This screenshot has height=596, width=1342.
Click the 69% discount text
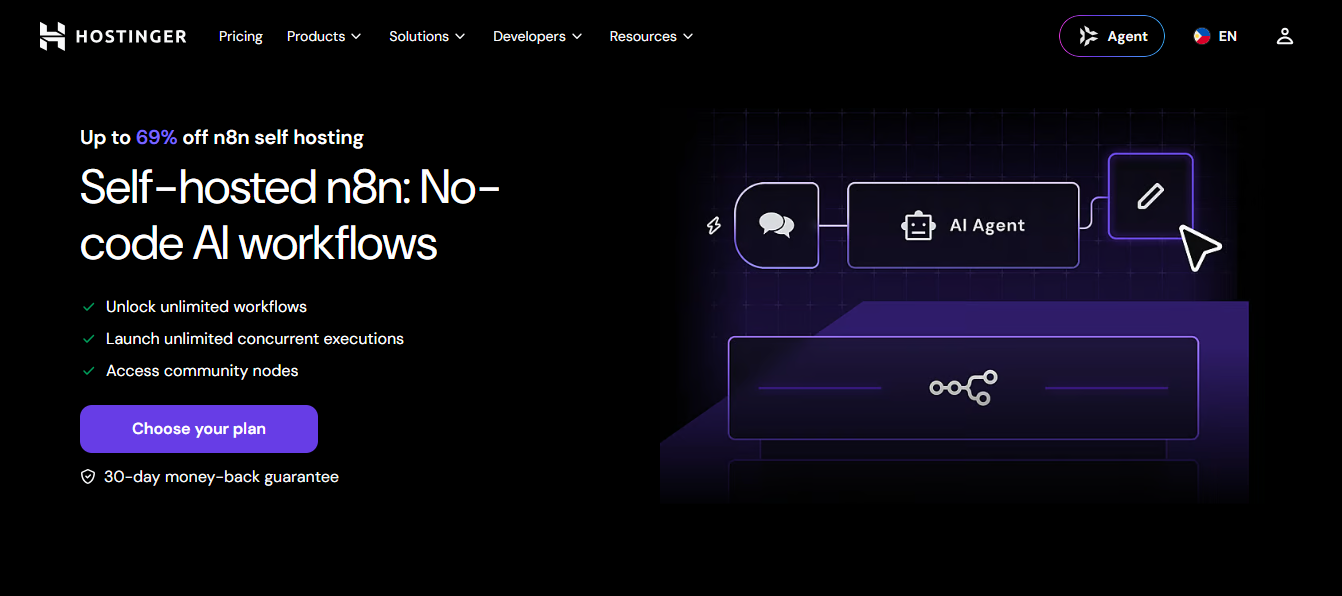[x=157, y=137]
